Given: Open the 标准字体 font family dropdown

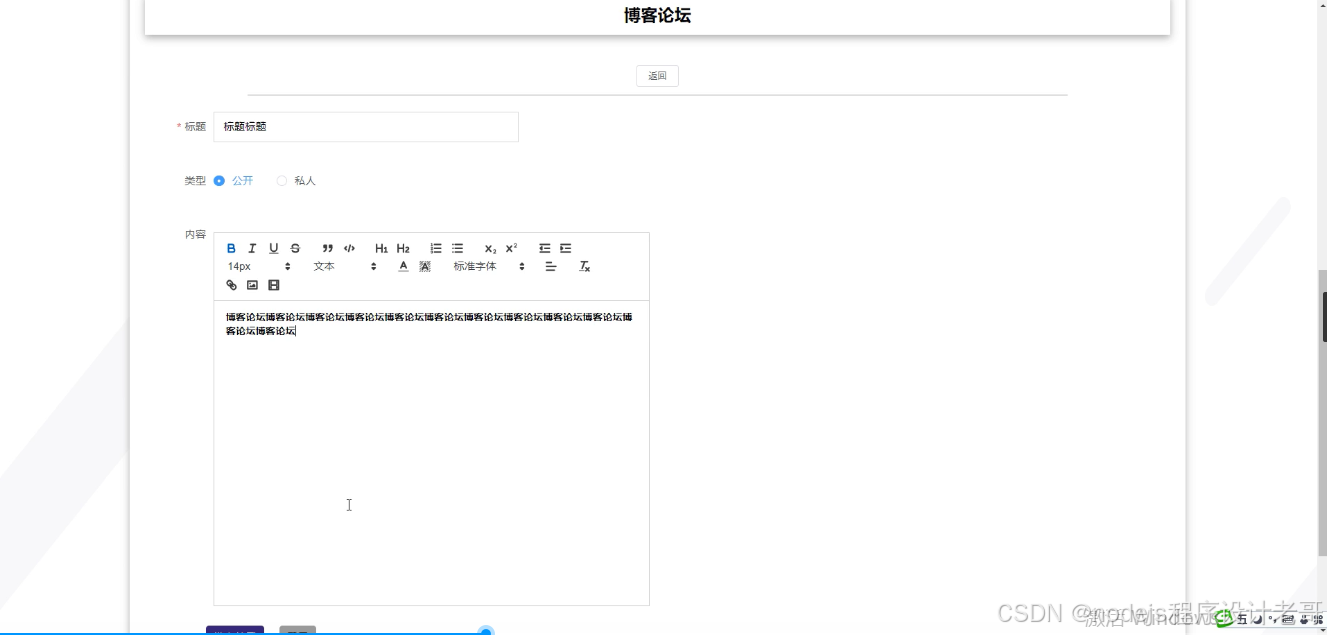Looking at the screenshot, I should [489, 266].
